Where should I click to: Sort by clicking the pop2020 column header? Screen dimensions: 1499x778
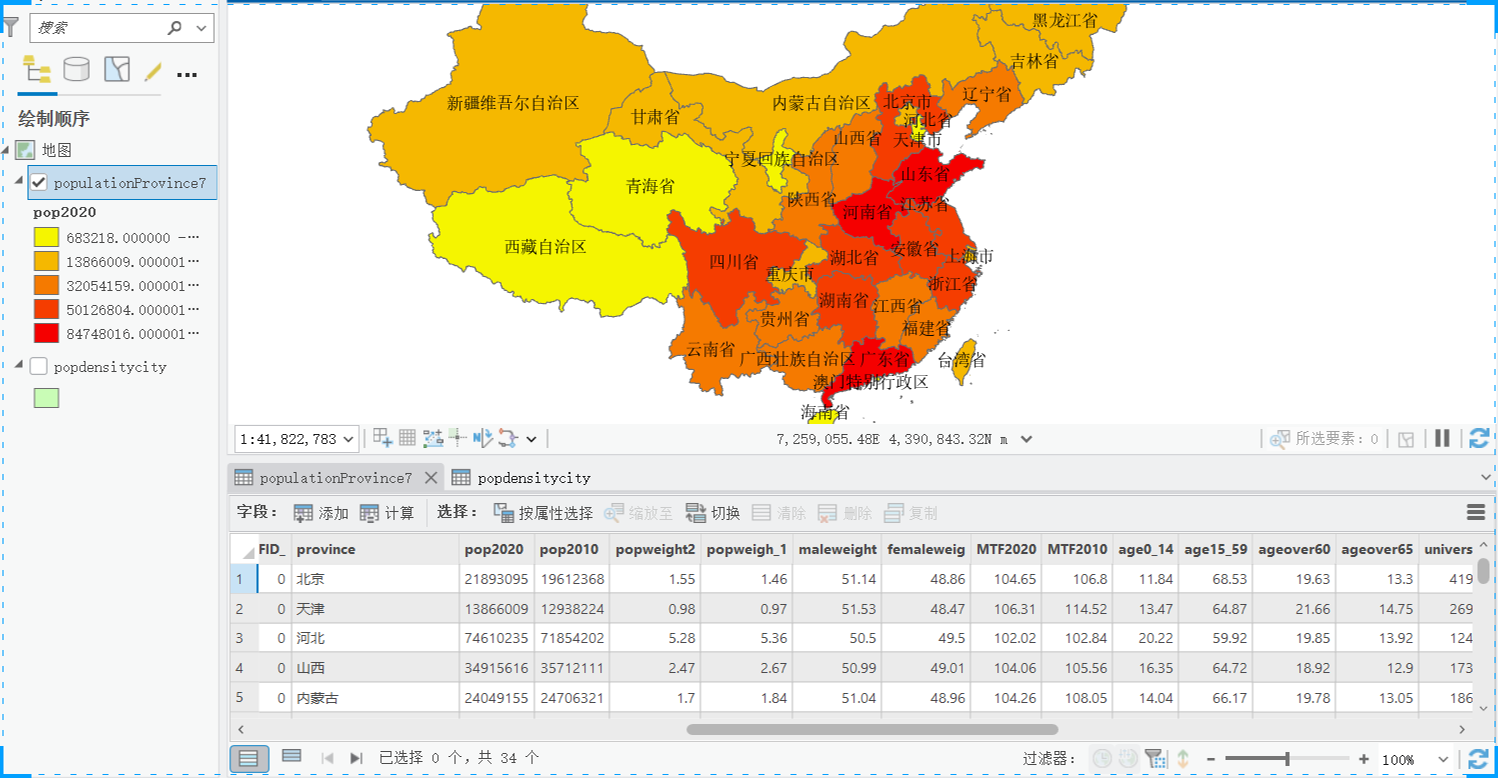point(496,549)
